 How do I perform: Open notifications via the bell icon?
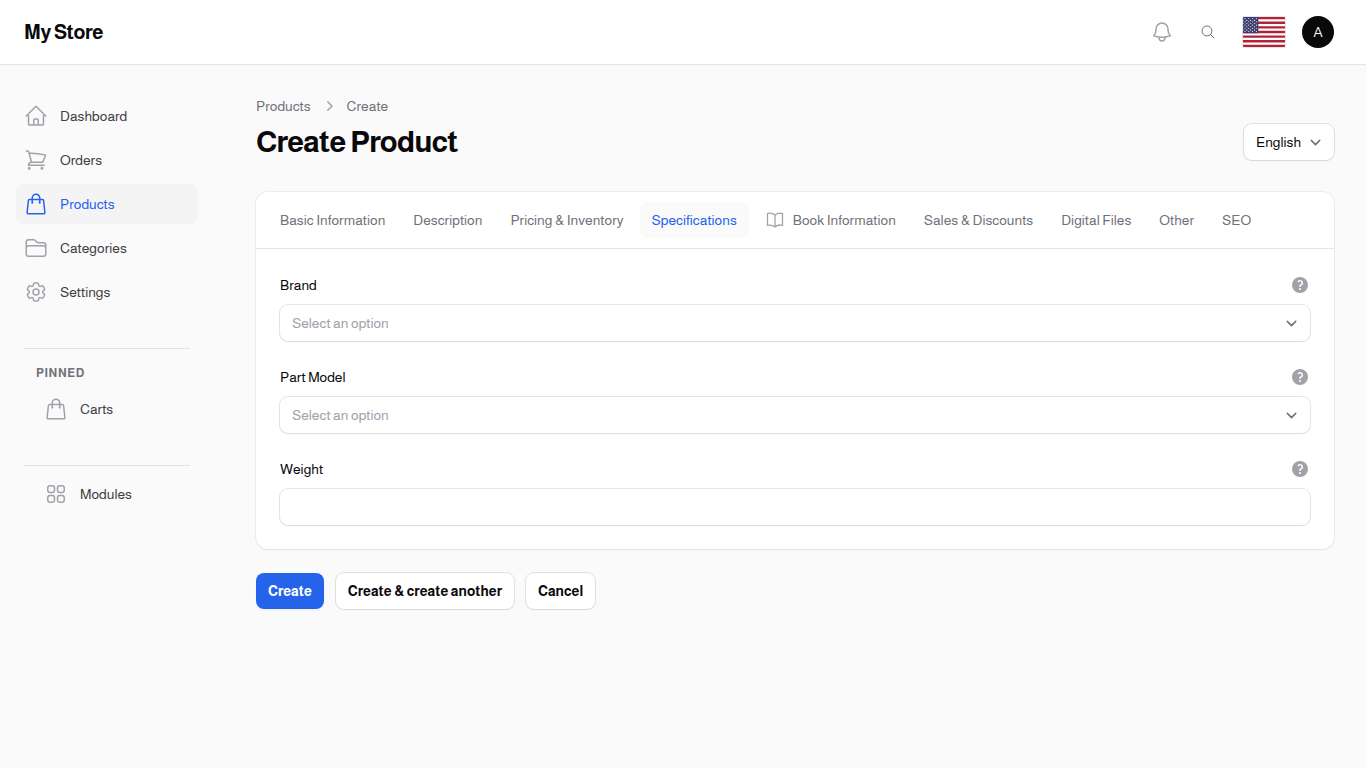1161,31
